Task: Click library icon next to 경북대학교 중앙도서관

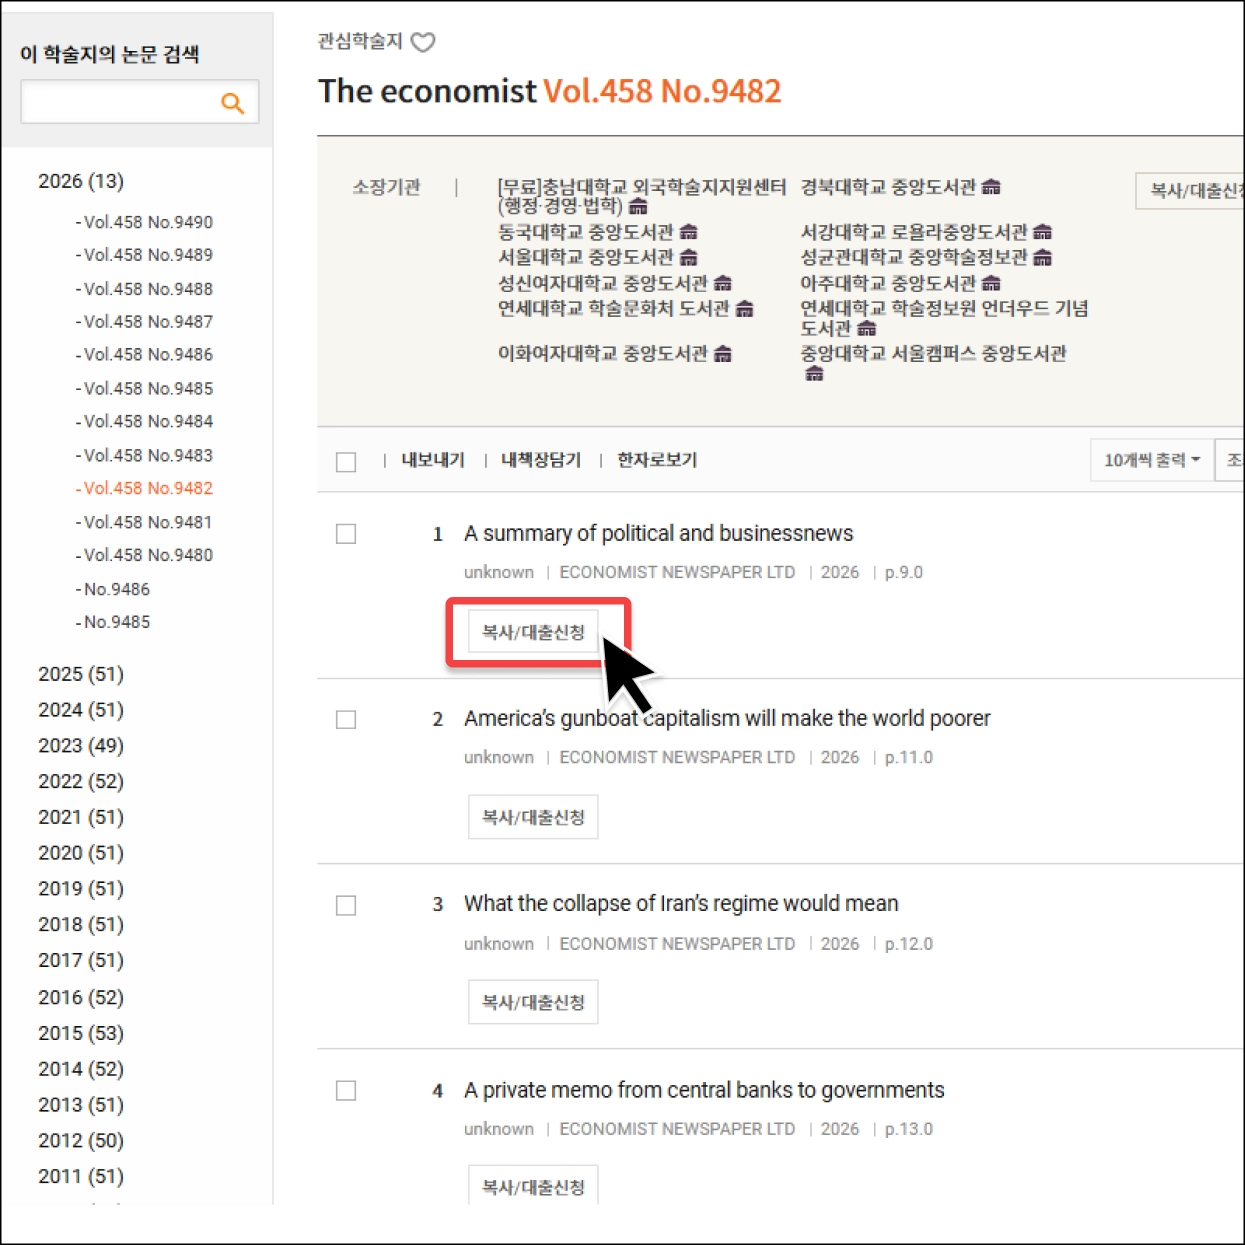Action: pyautogui.click(x=991, y=187)
